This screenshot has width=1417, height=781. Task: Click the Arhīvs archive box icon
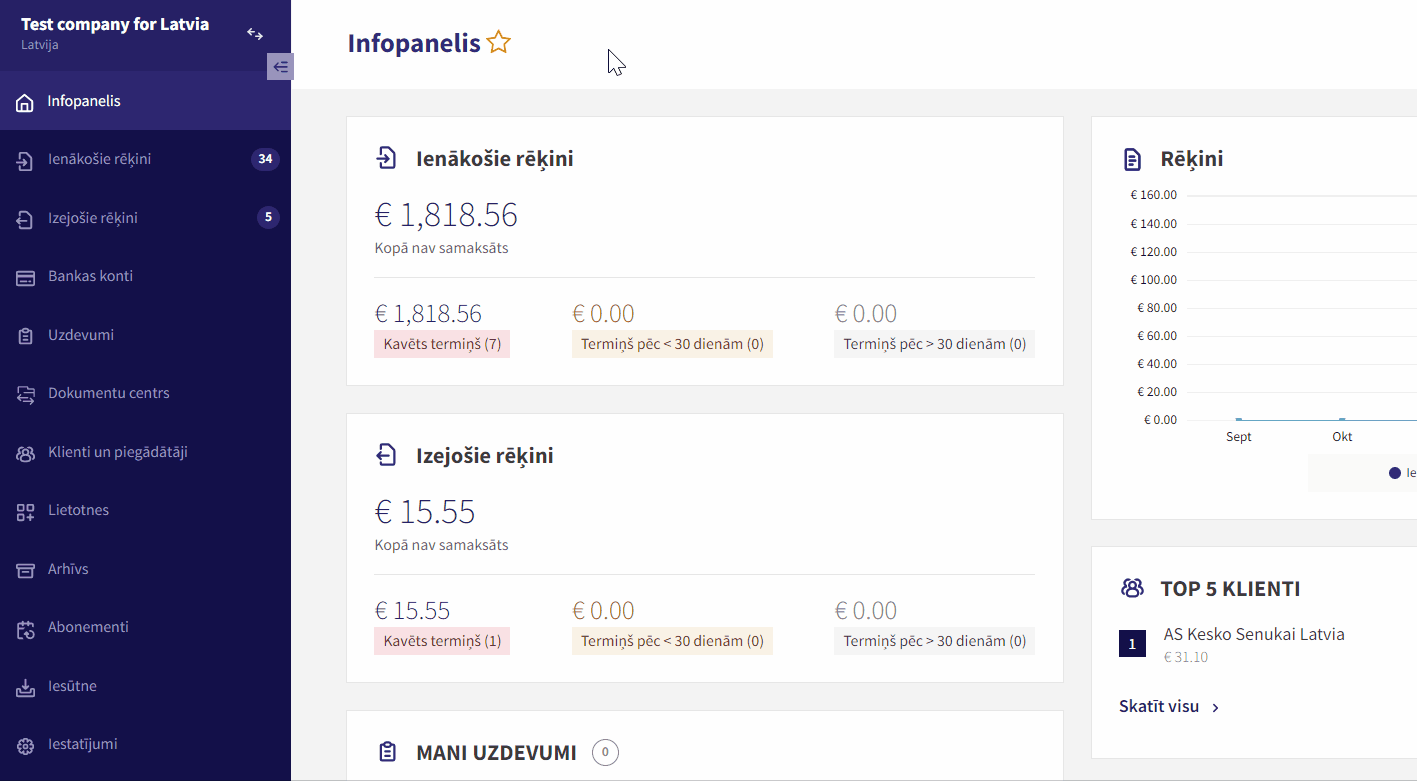click(x=26, y=570)
